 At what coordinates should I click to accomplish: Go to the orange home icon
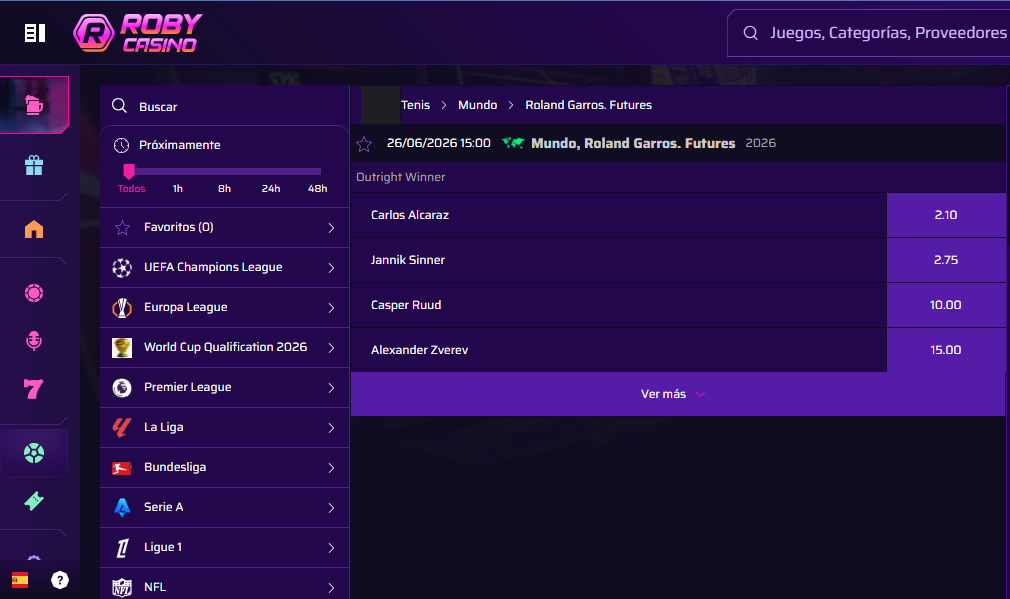[x=34, y=229]
